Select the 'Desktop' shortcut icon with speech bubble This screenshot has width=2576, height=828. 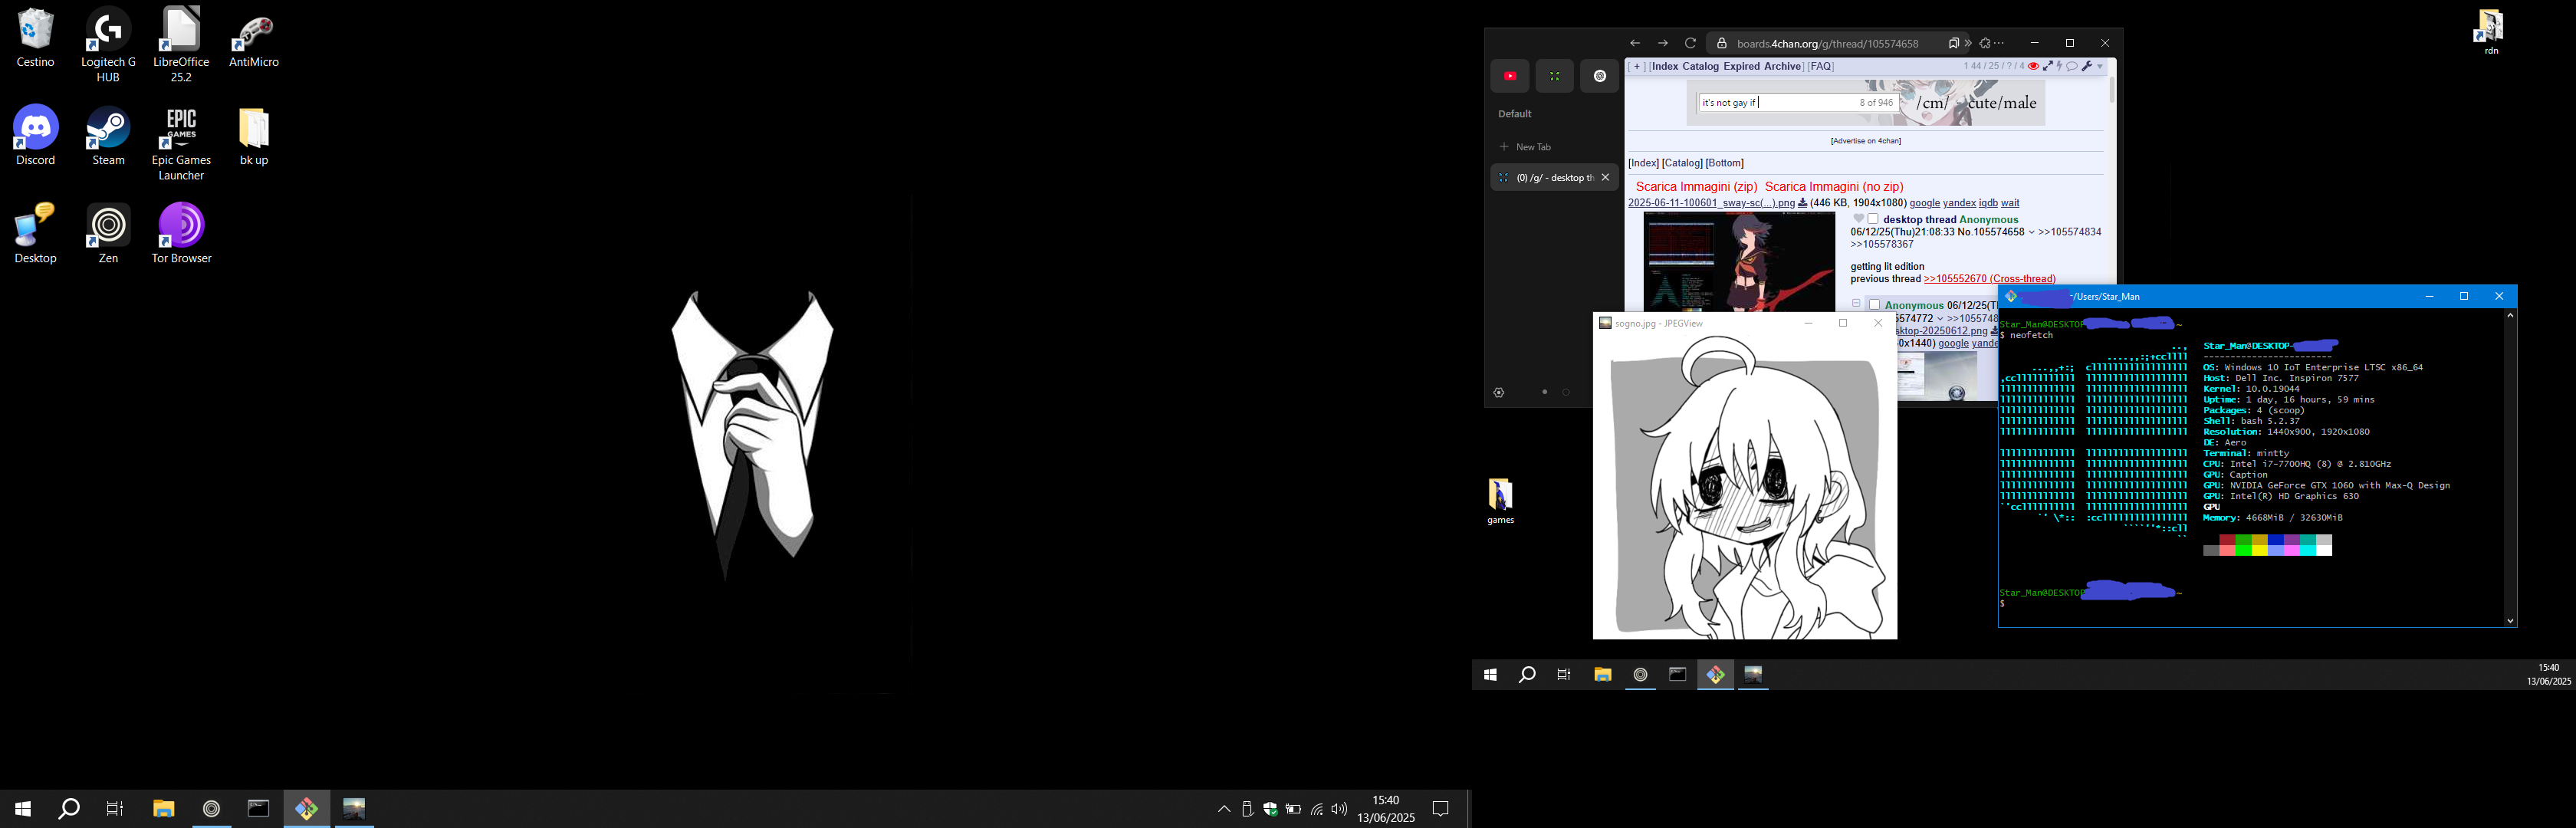click(x=35, y=233)
